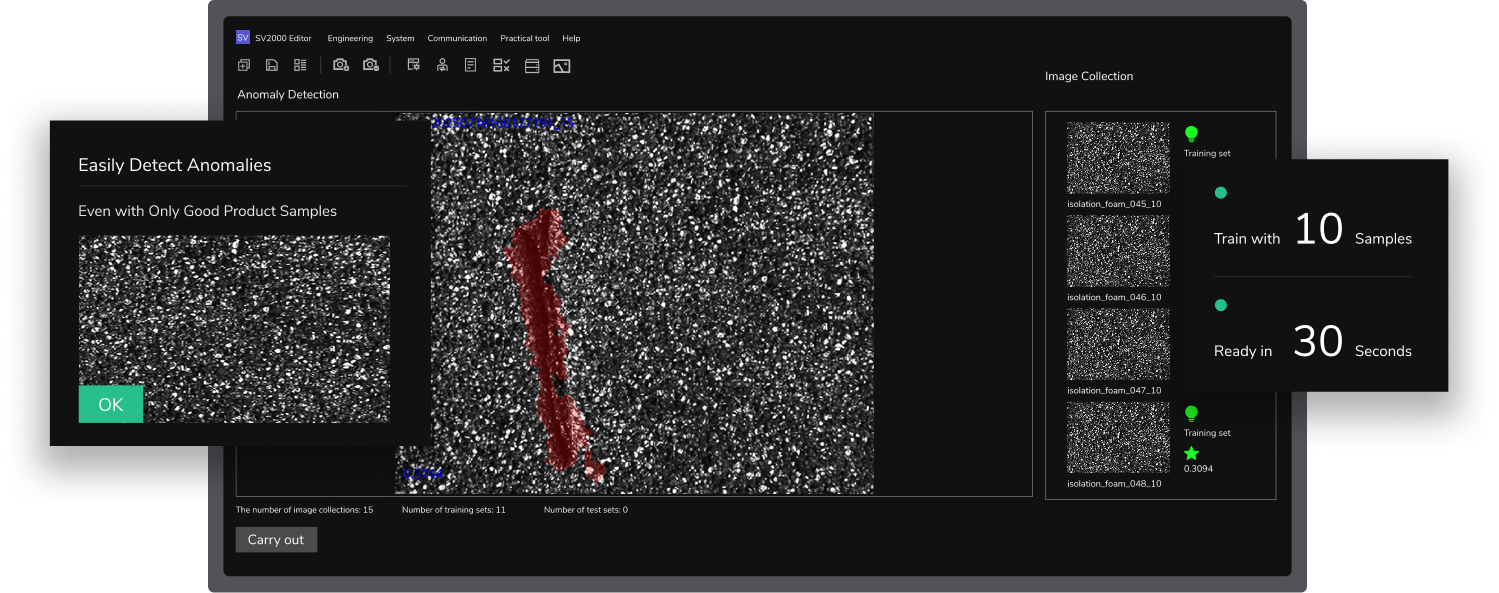Open the window settings gear icon
Screen dimensions: 1499x593
pos(413,66)
